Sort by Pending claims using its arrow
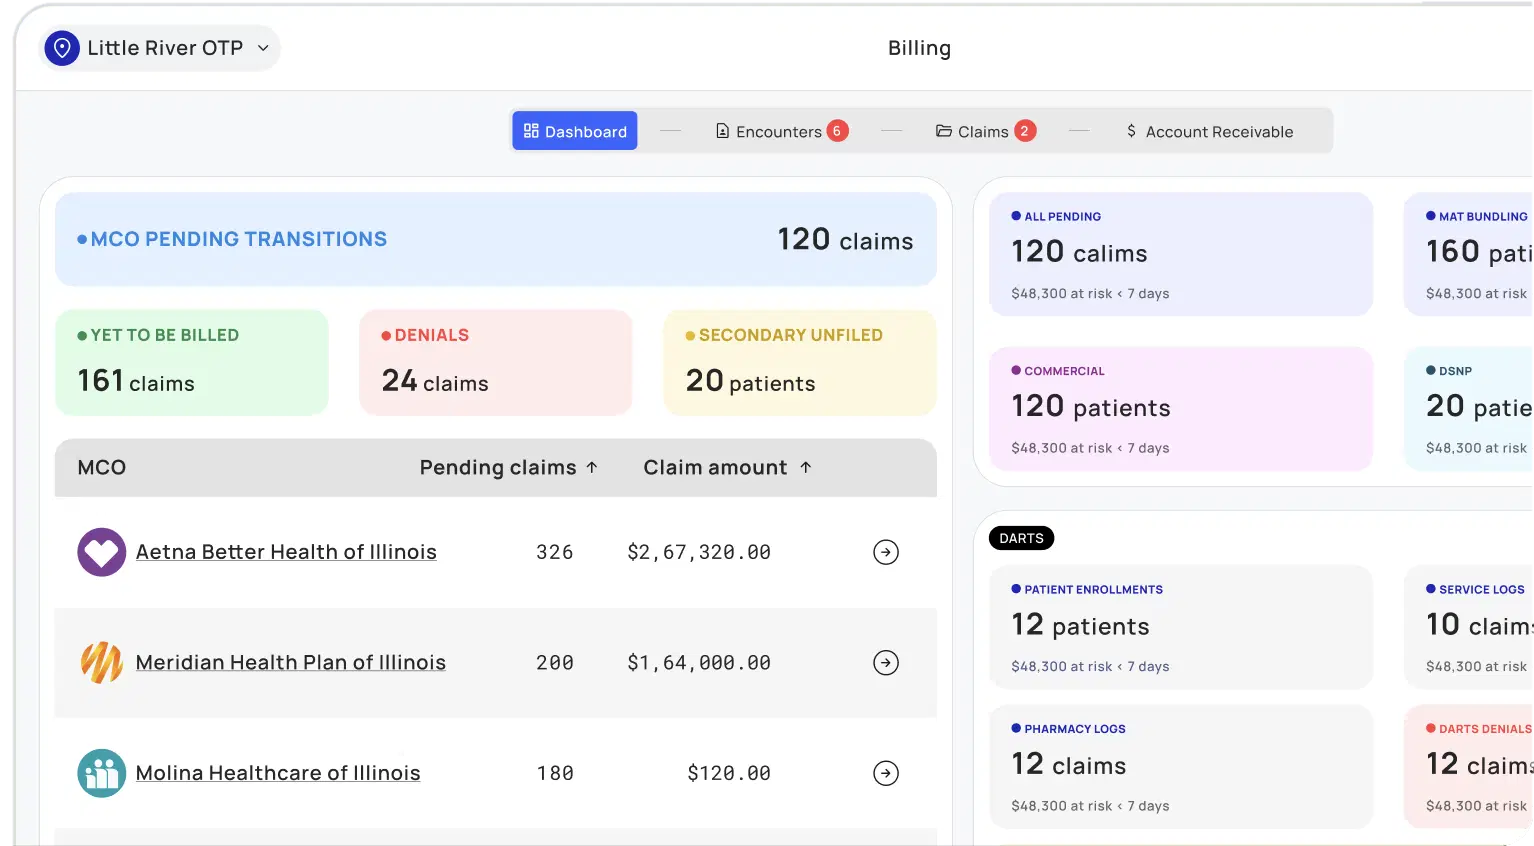 592,467
